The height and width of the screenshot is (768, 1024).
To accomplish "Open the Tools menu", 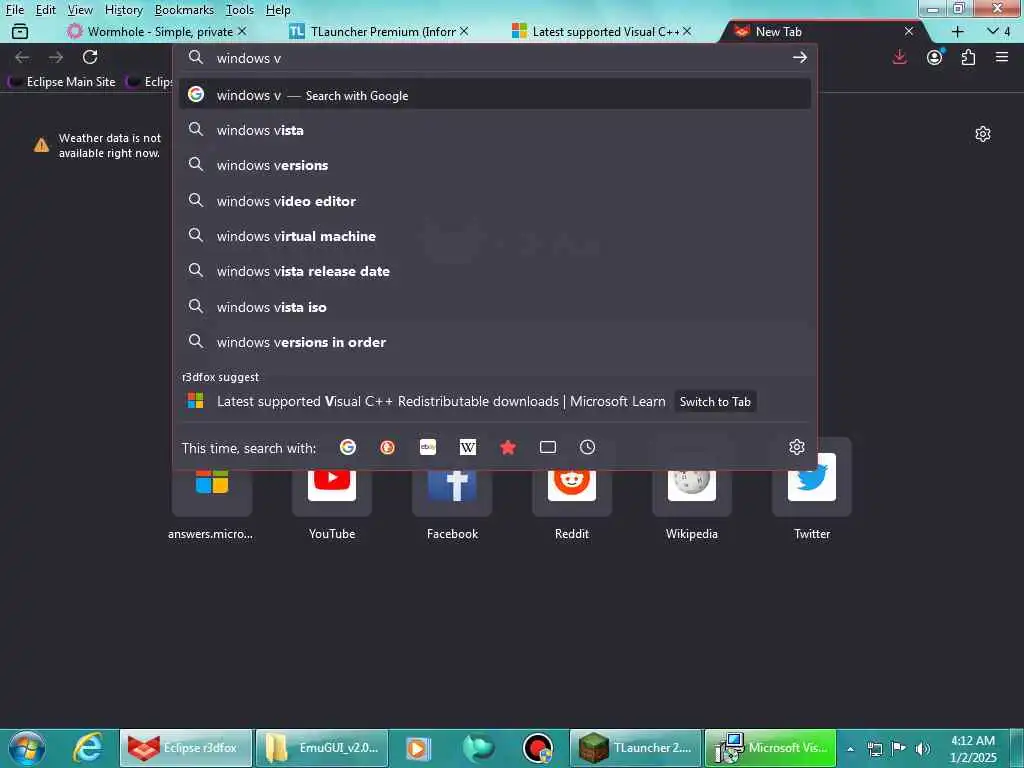I will [239, 10].
